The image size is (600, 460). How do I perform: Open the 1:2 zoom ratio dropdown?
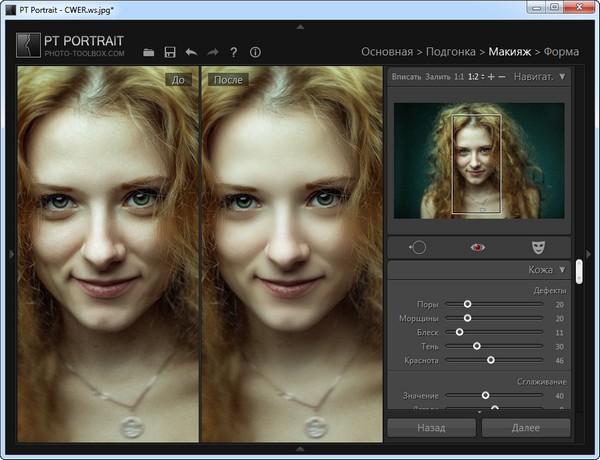pos(475,76)
